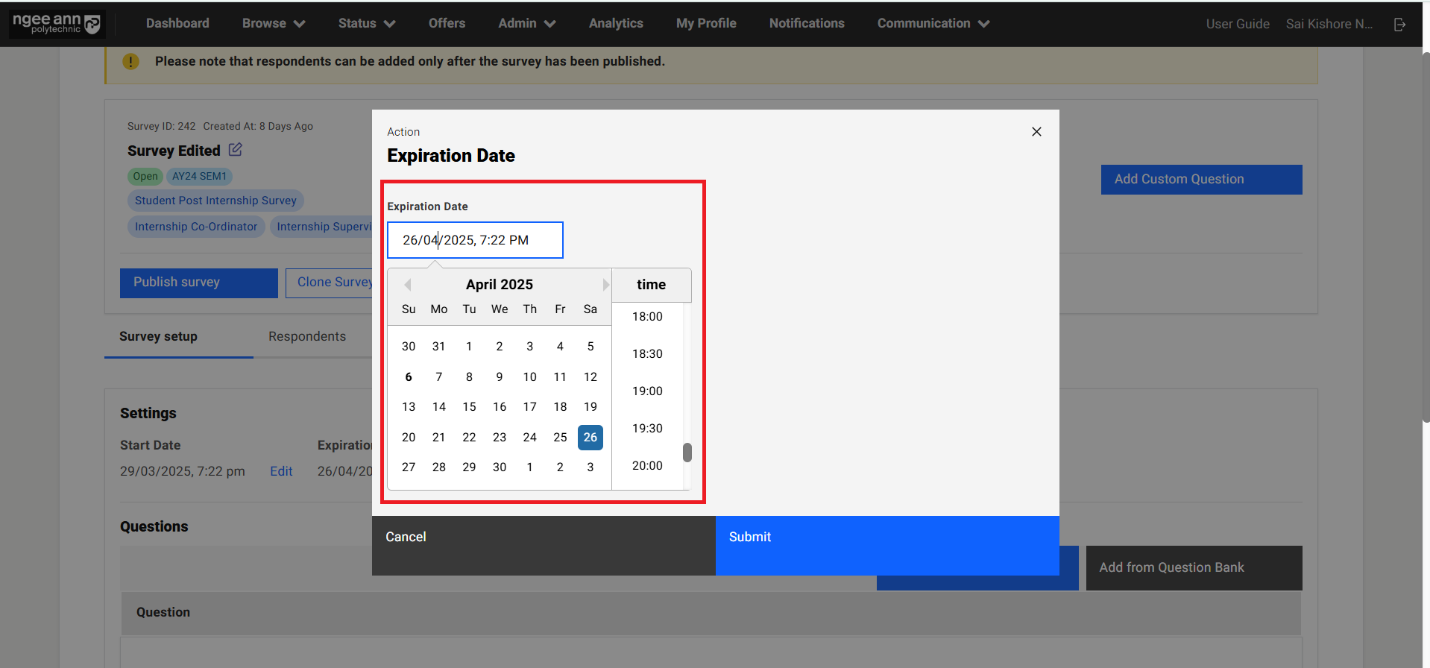Expand the Status dropdown menu

(366, 23)
